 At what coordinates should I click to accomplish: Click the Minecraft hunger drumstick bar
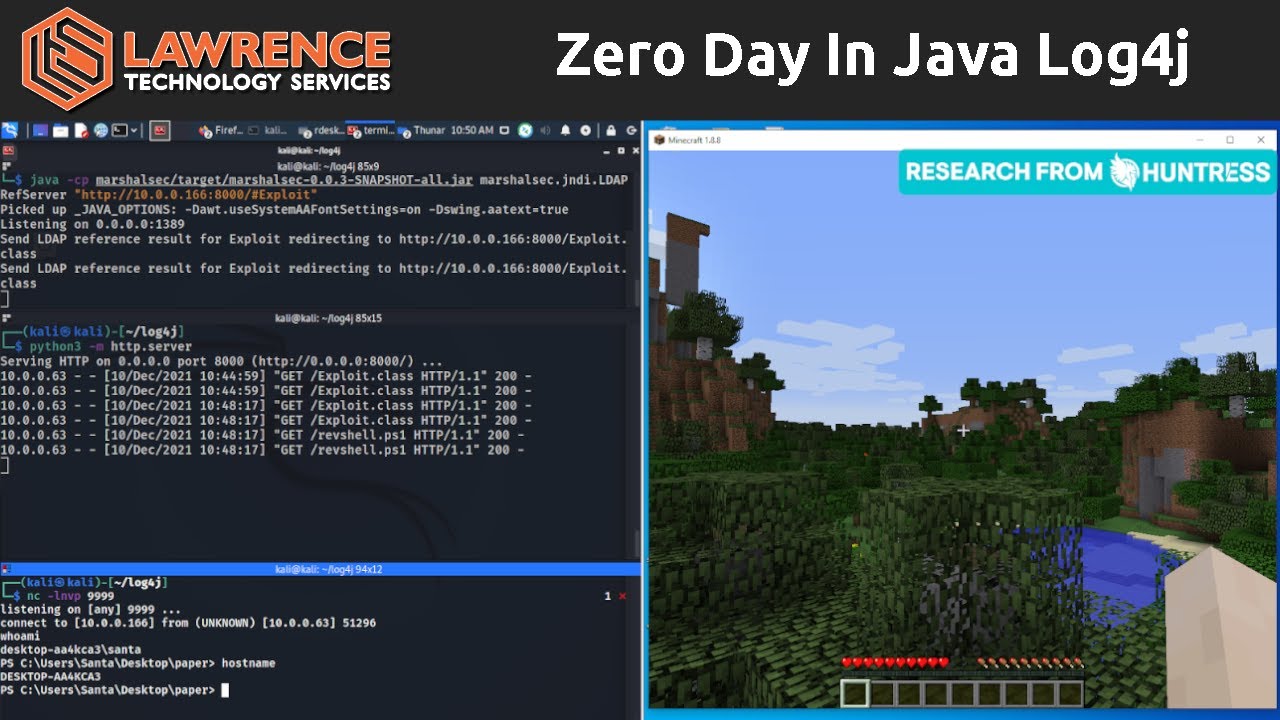pyautogui.click(x=1029, y=663)
